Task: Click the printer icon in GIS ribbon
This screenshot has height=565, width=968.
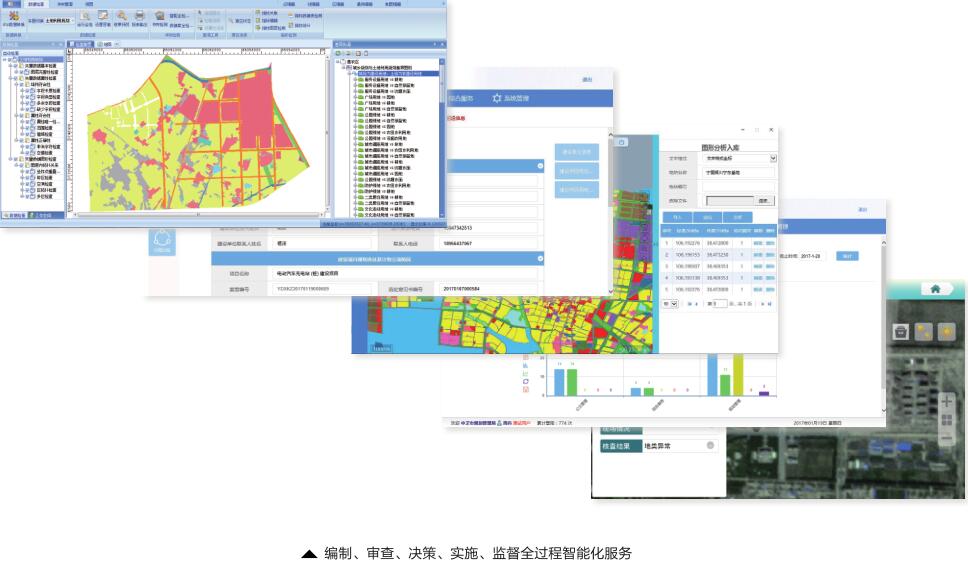Action: 140,15
